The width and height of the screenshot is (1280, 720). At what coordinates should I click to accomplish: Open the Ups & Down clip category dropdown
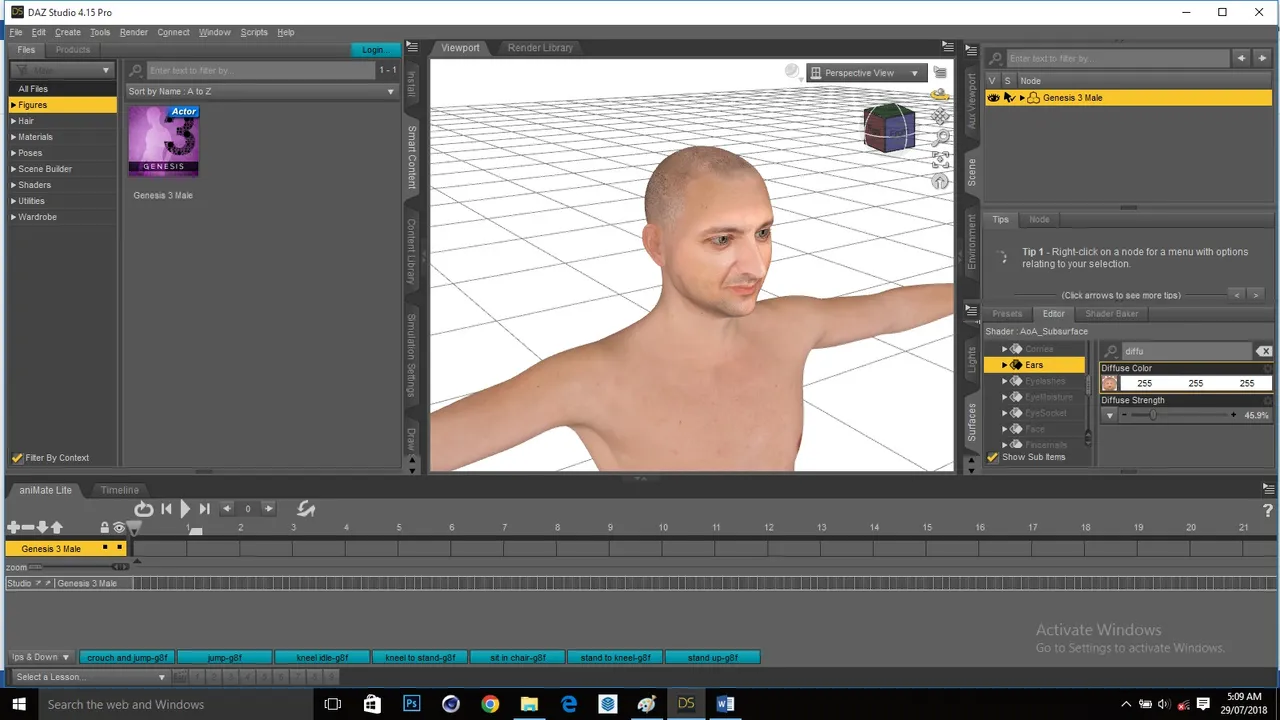click(40, 657)
